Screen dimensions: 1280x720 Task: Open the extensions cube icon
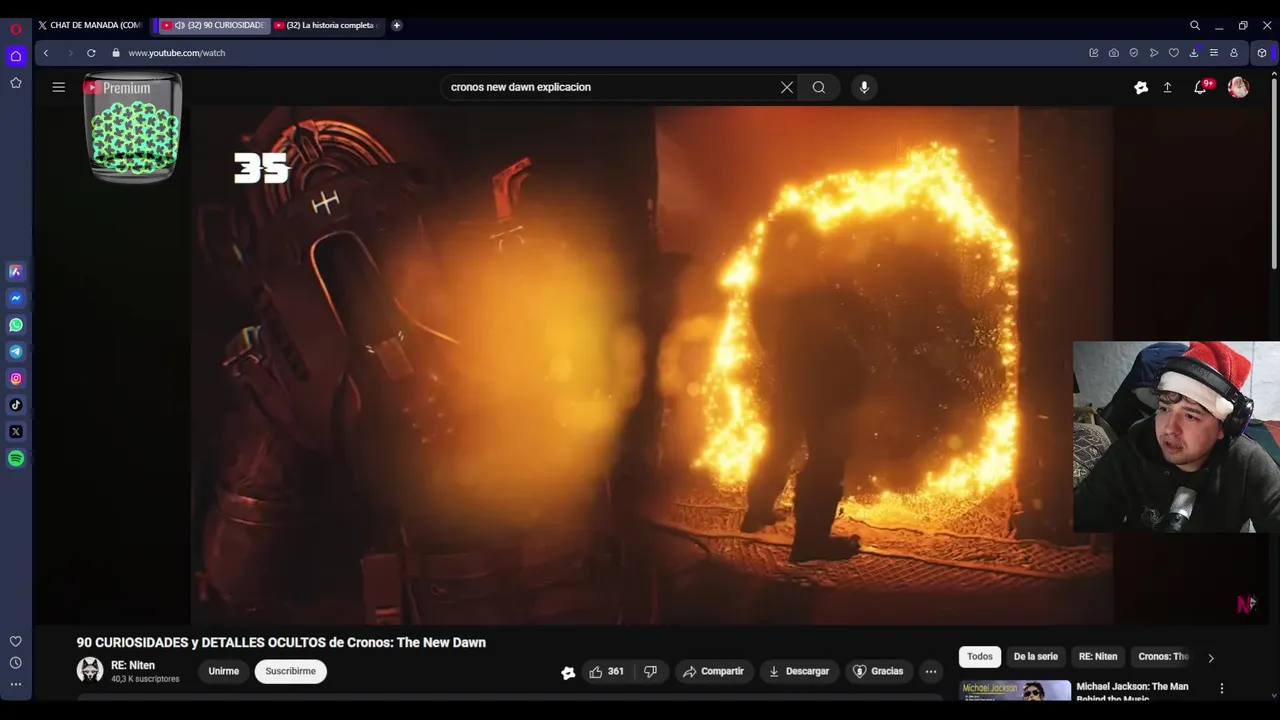point(1262,53)
